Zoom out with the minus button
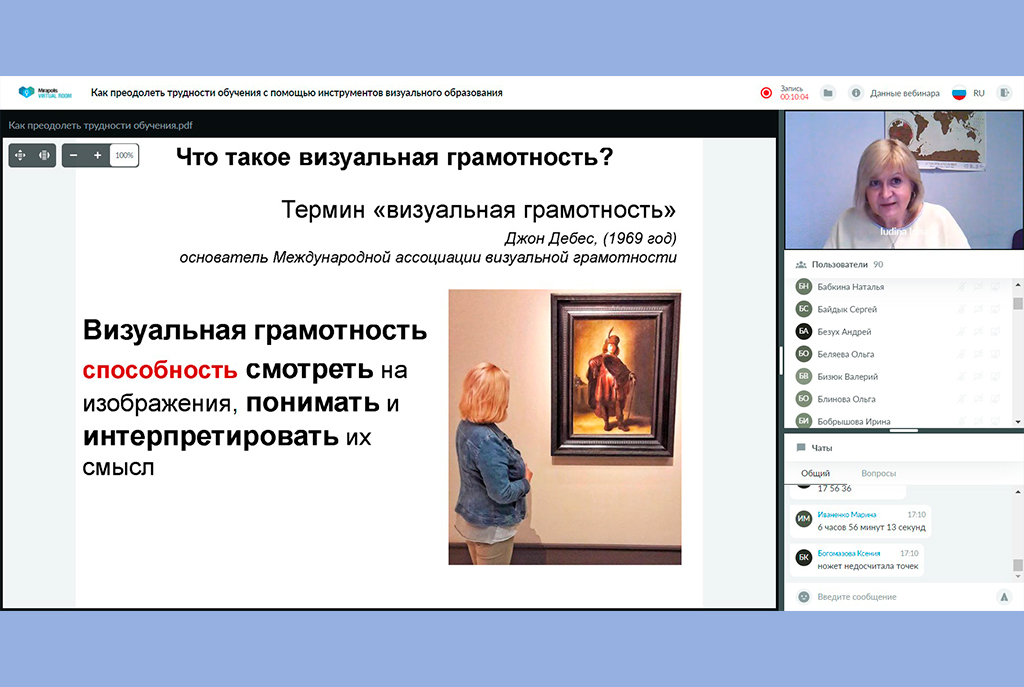1024x687 pixels. pyautogui.click(x=74, y=155)
